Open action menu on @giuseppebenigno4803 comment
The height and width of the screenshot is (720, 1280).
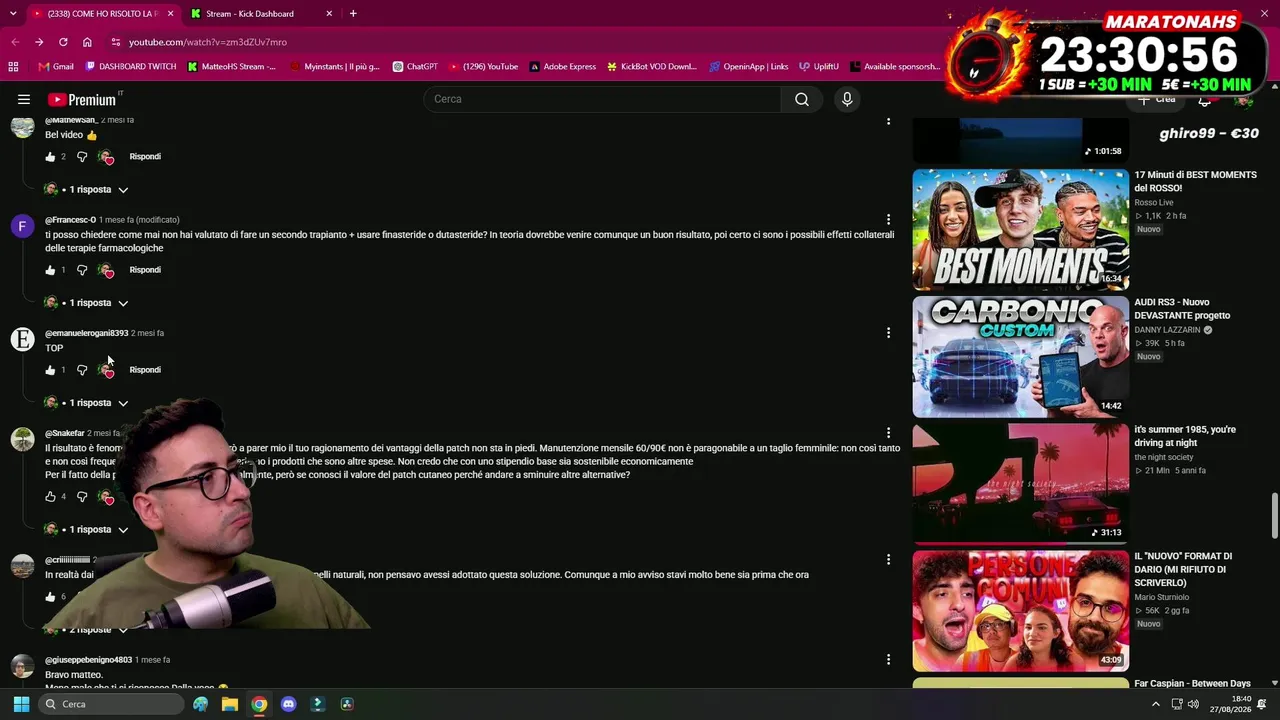coord(888,660)
